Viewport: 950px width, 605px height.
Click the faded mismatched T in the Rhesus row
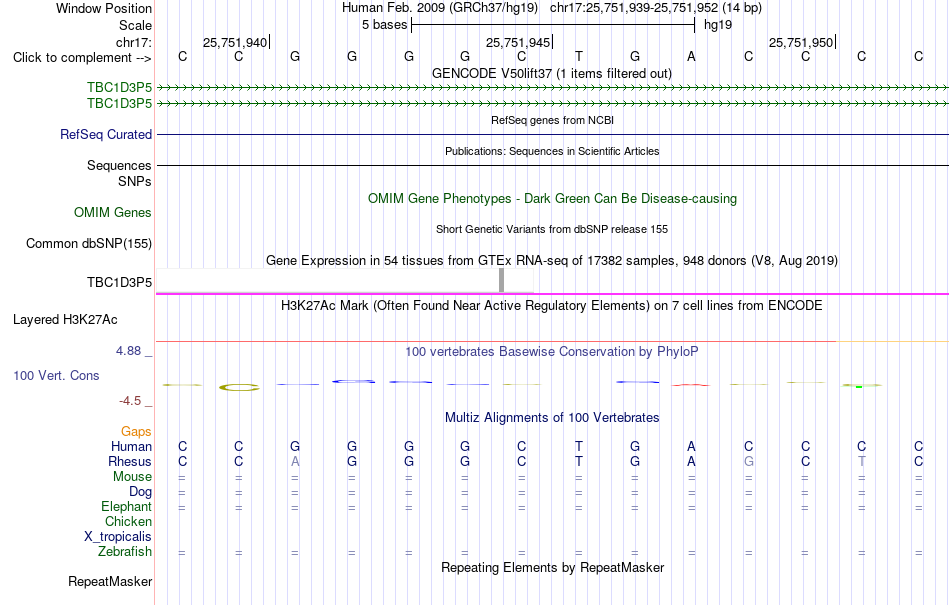pyautogui.click(x=862, y=461)
